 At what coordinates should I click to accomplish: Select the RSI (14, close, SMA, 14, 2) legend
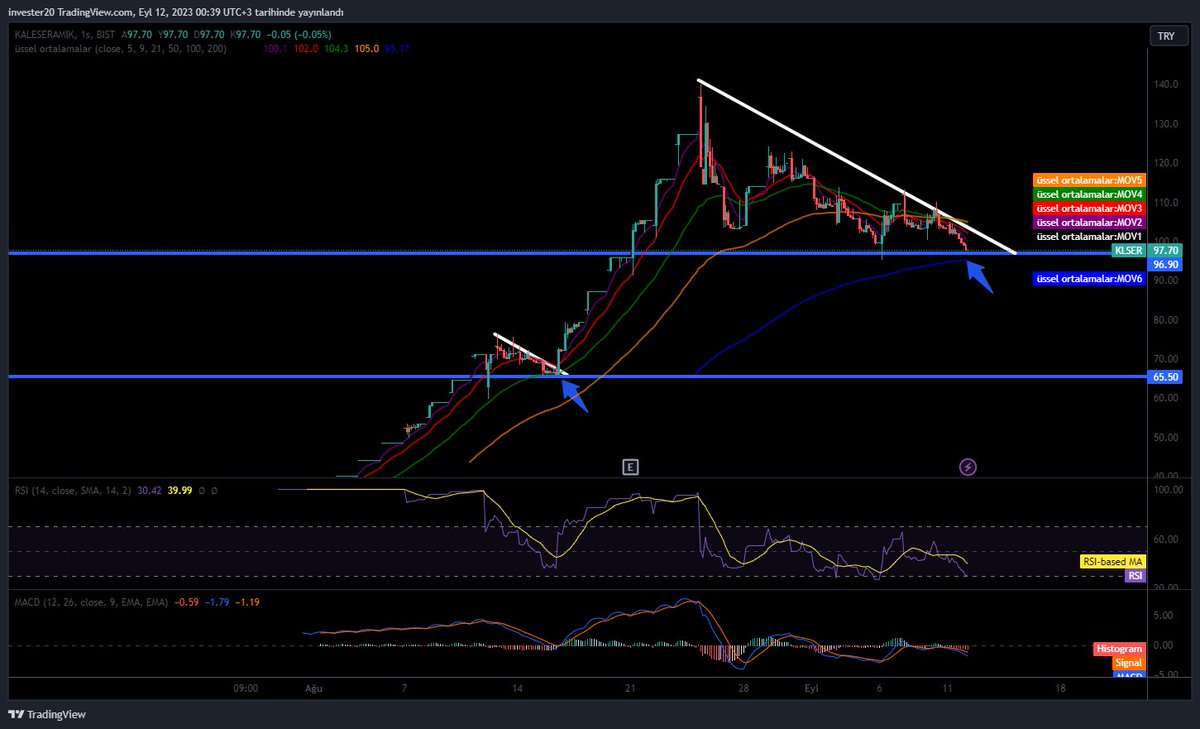tap(75, 490)
